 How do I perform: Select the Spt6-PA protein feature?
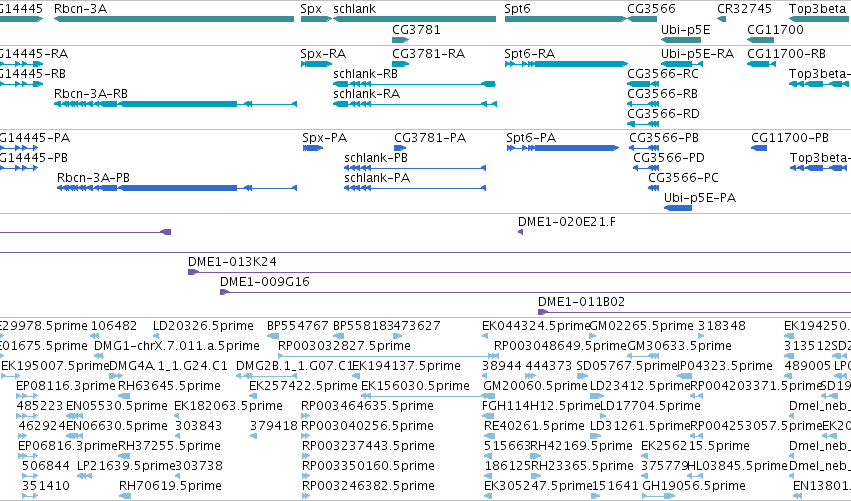point(563,148)
